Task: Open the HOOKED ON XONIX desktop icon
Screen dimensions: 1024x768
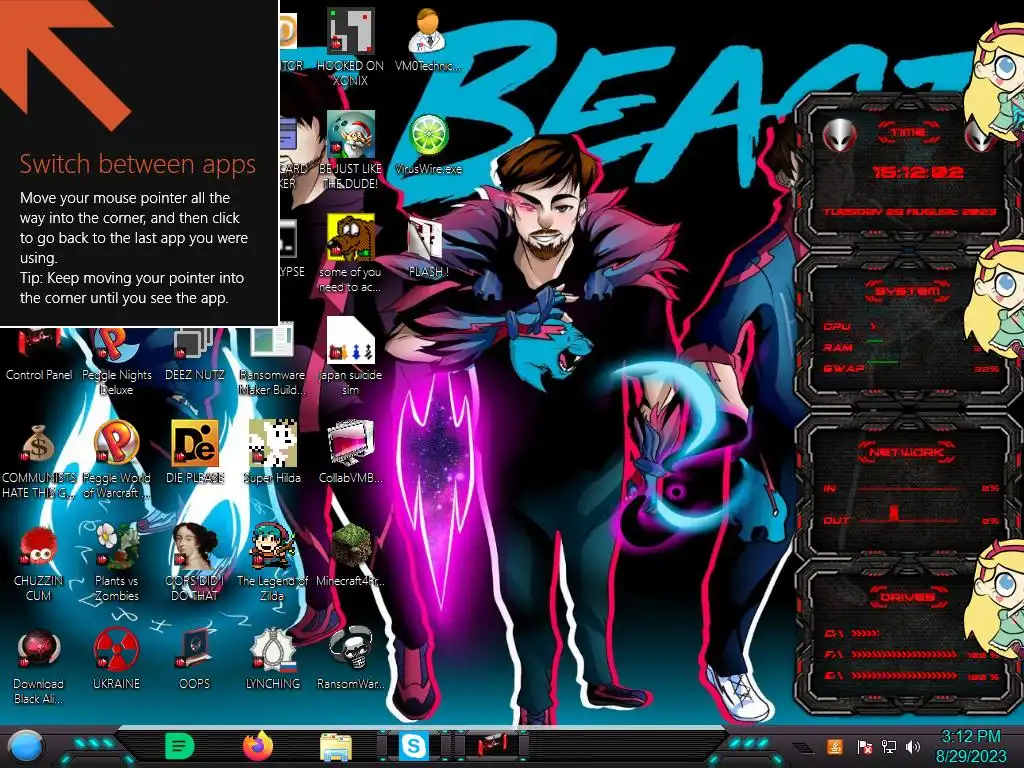Action: pyautogui.click(x=350, y=48)
